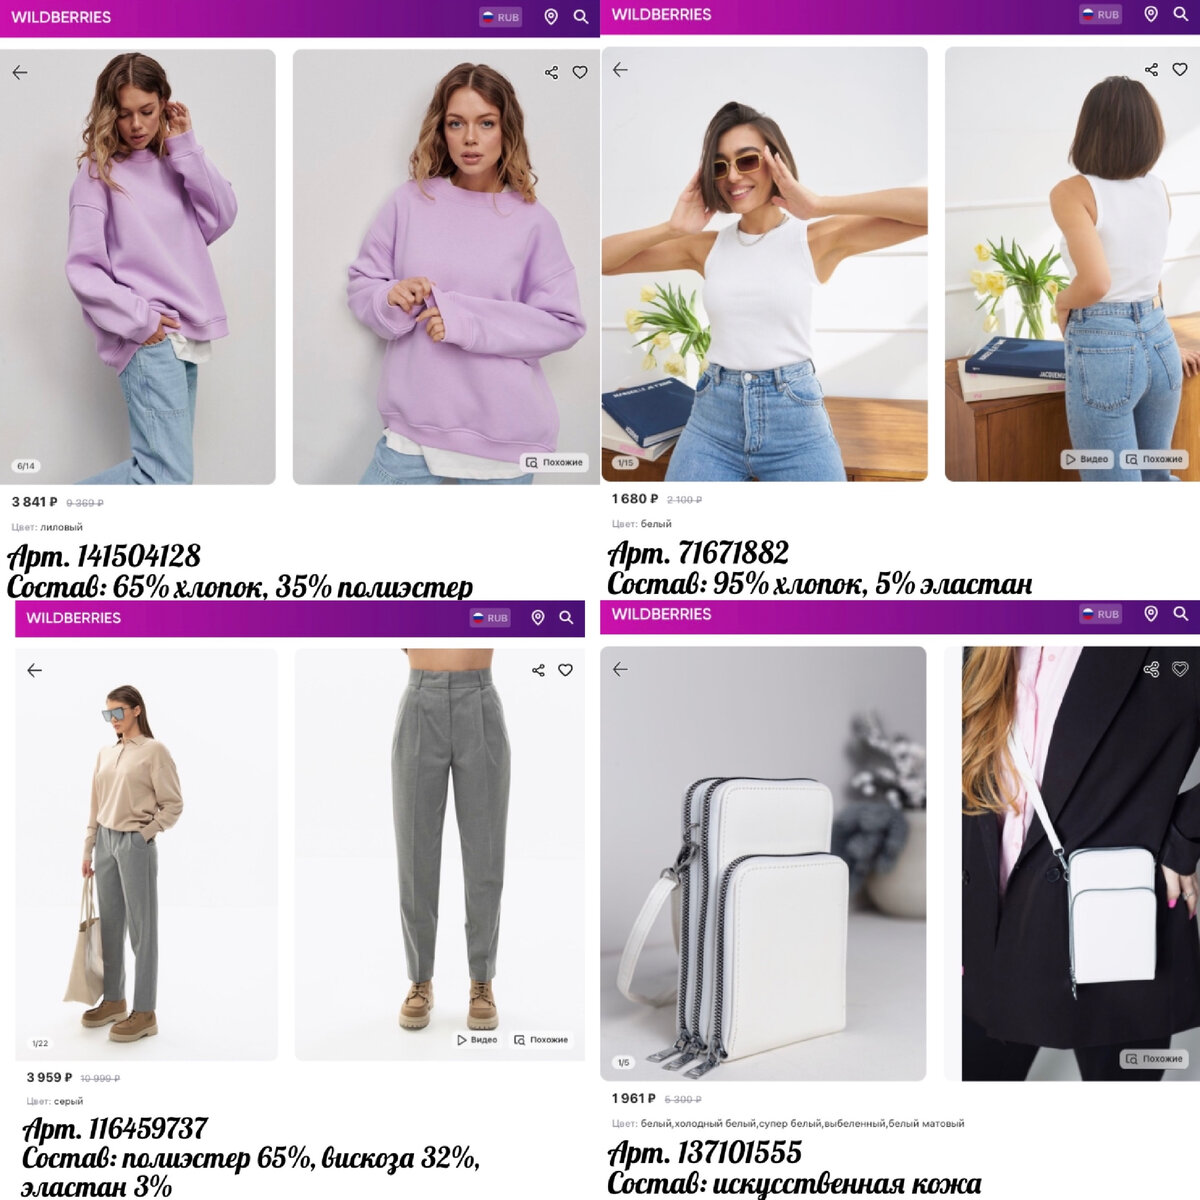Go back from the lilac sweatshirt page
Viewport: 1200px width, 1200px height.
20,72
